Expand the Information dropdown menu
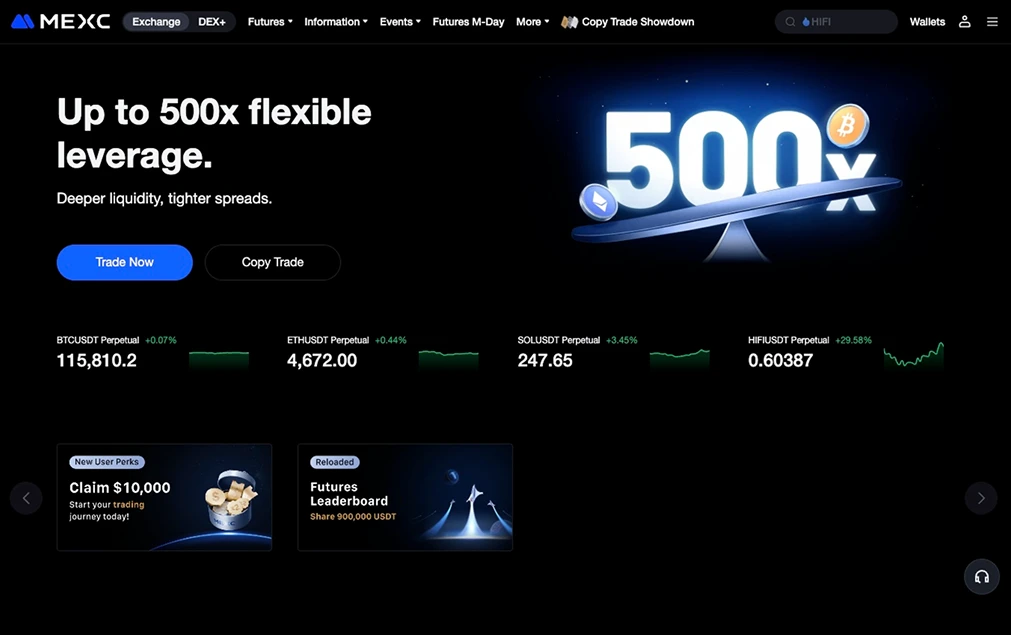This screenshot has height=635, width=1011. 336,22
